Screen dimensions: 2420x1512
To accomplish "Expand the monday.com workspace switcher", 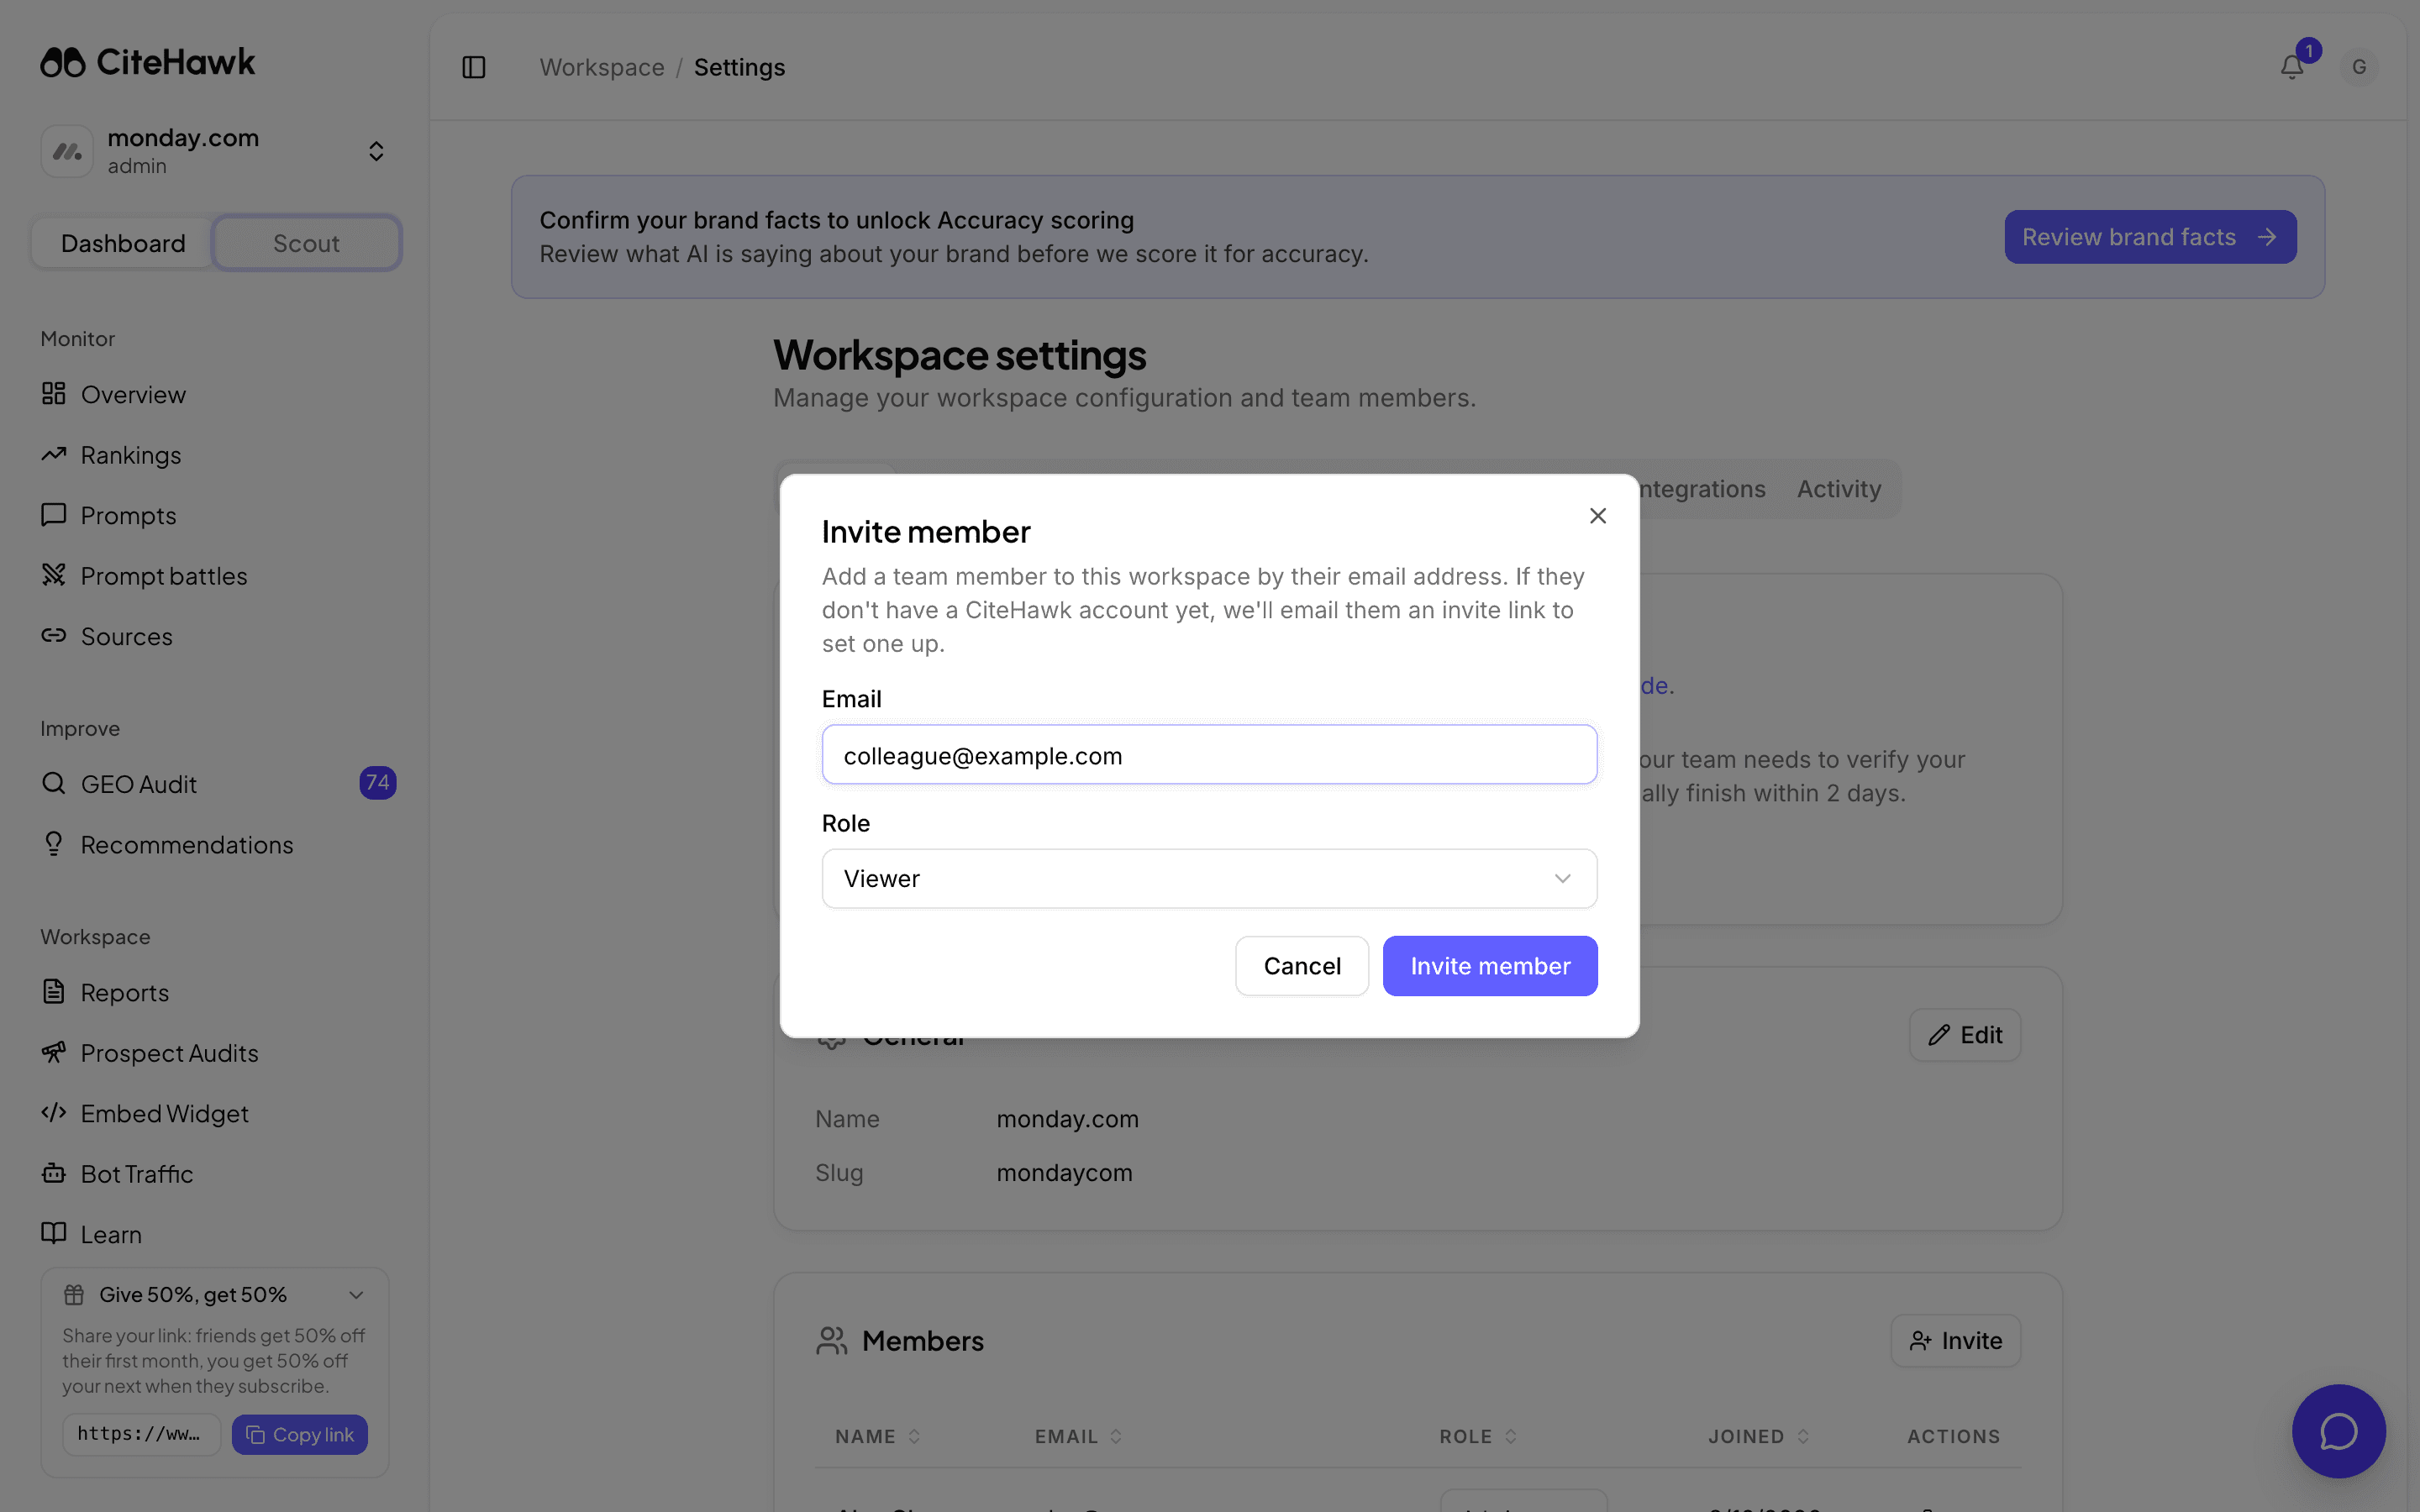I will pos(376,151).
